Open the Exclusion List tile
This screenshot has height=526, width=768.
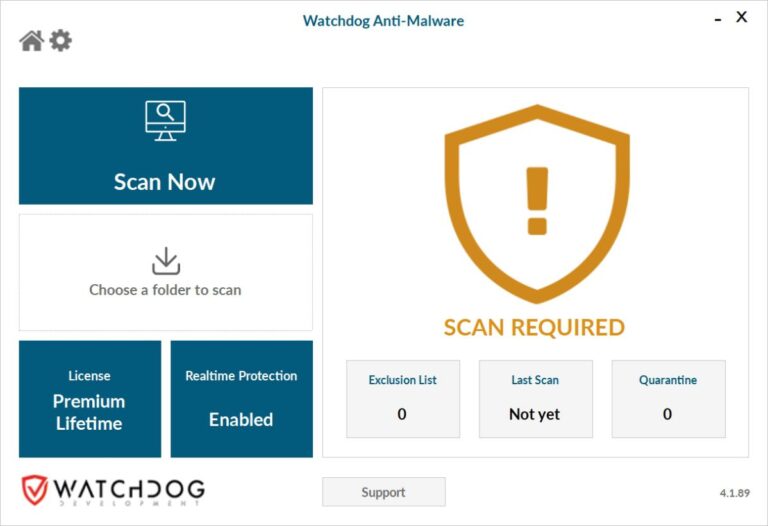[x=403, y=399]
